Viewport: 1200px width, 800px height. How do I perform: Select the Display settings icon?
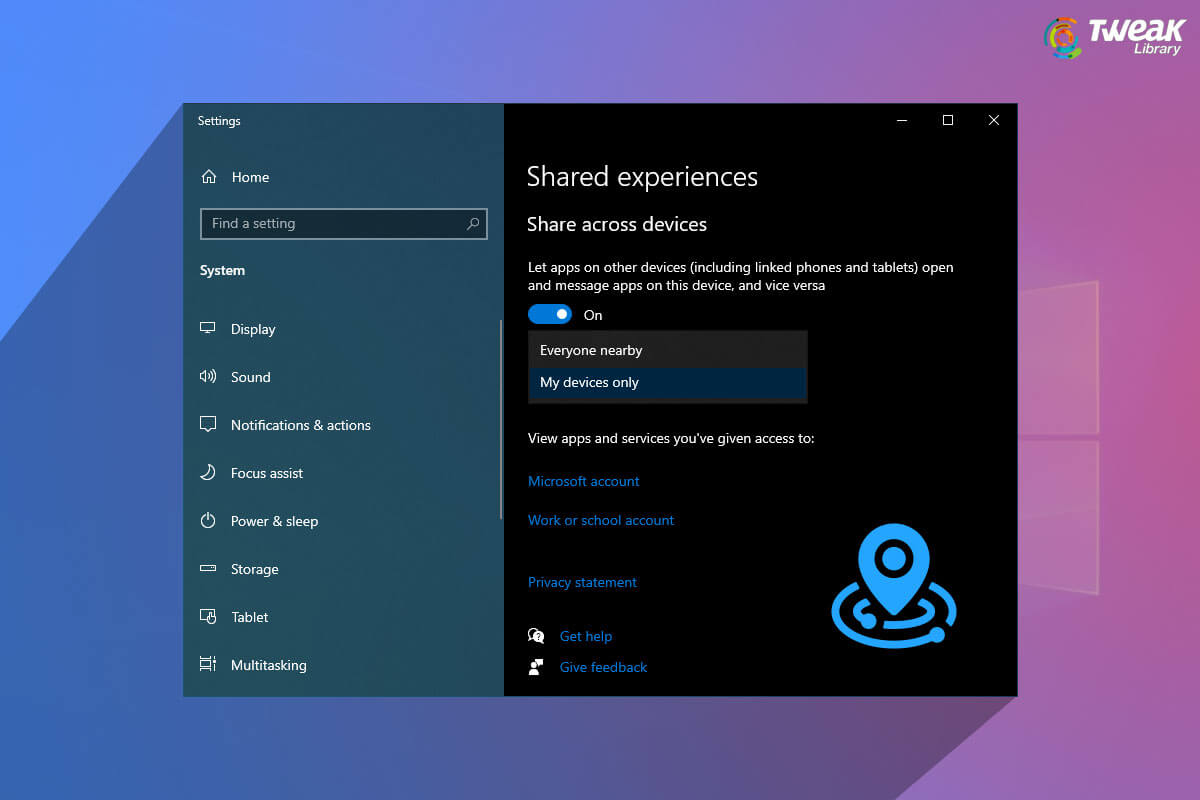[x=208, y=328]
